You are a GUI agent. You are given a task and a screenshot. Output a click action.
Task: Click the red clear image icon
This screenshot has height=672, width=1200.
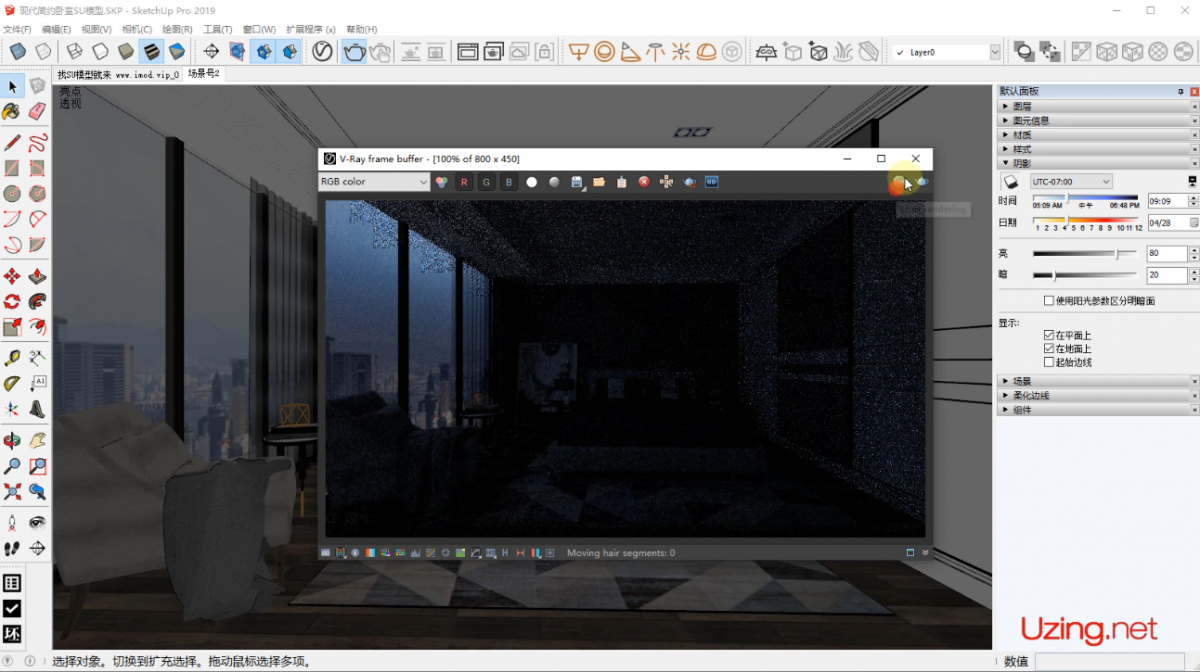(x=644, y=182)
